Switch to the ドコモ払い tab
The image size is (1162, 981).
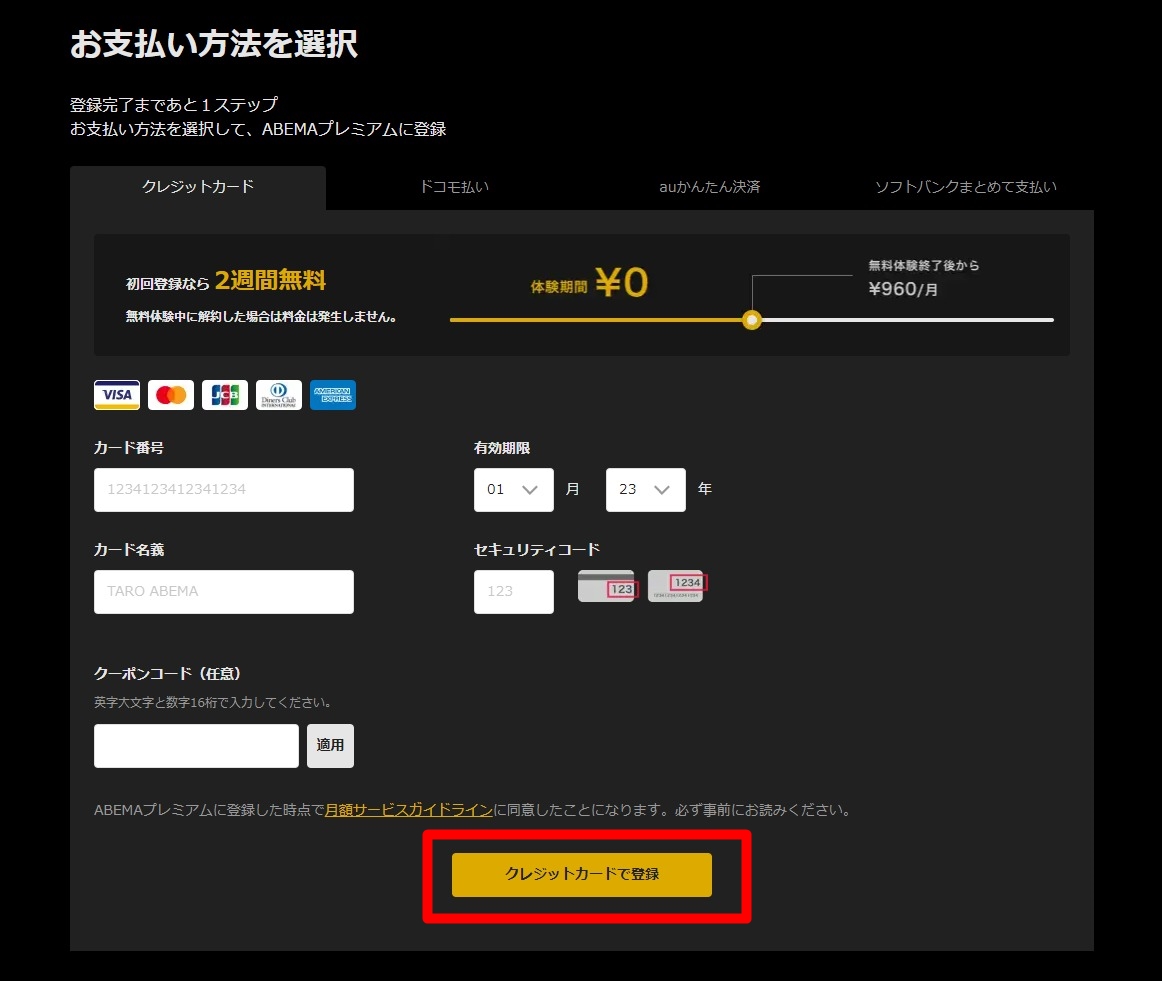click(454, 187)
